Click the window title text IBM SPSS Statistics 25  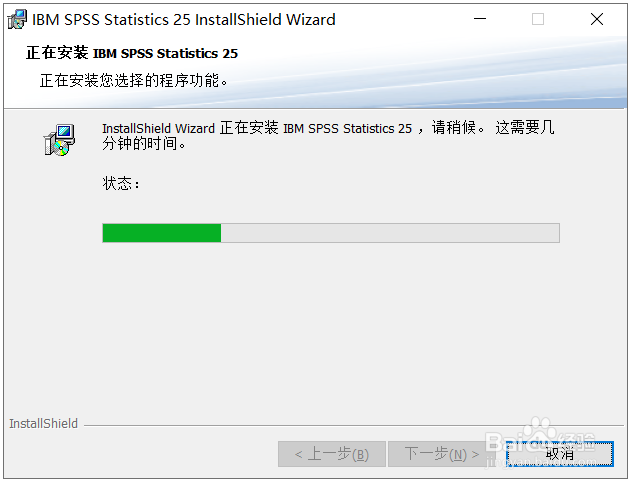(111, 19)
